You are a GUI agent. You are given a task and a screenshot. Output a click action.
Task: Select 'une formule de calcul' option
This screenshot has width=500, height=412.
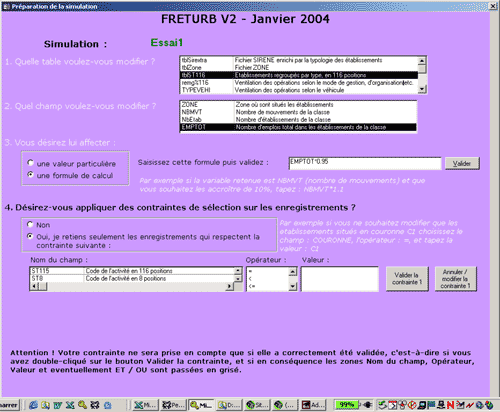coord(31,174)
